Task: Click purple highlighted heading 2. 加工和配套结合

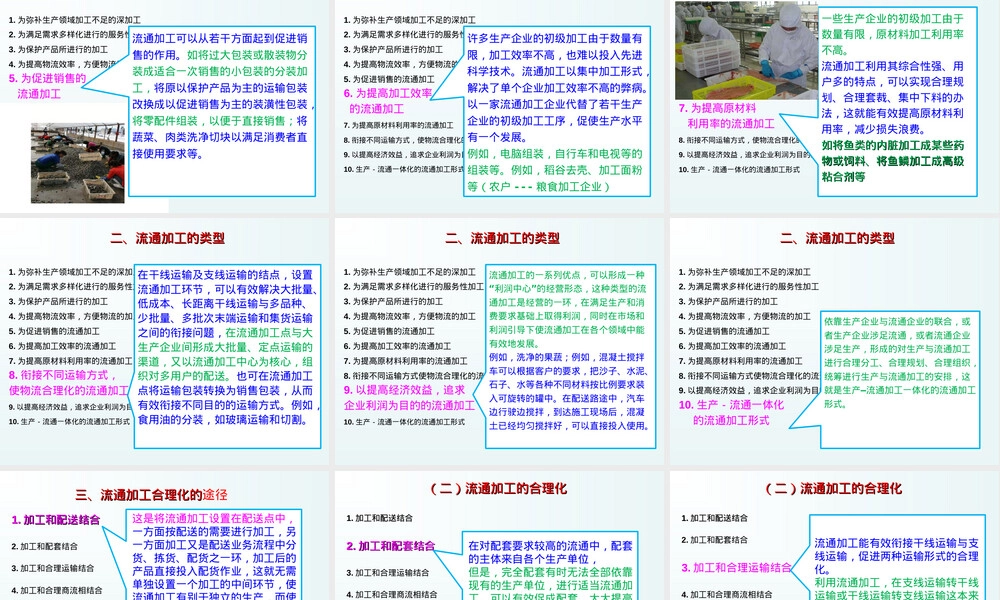Action: pyautogui.click(x=390, y=546)
